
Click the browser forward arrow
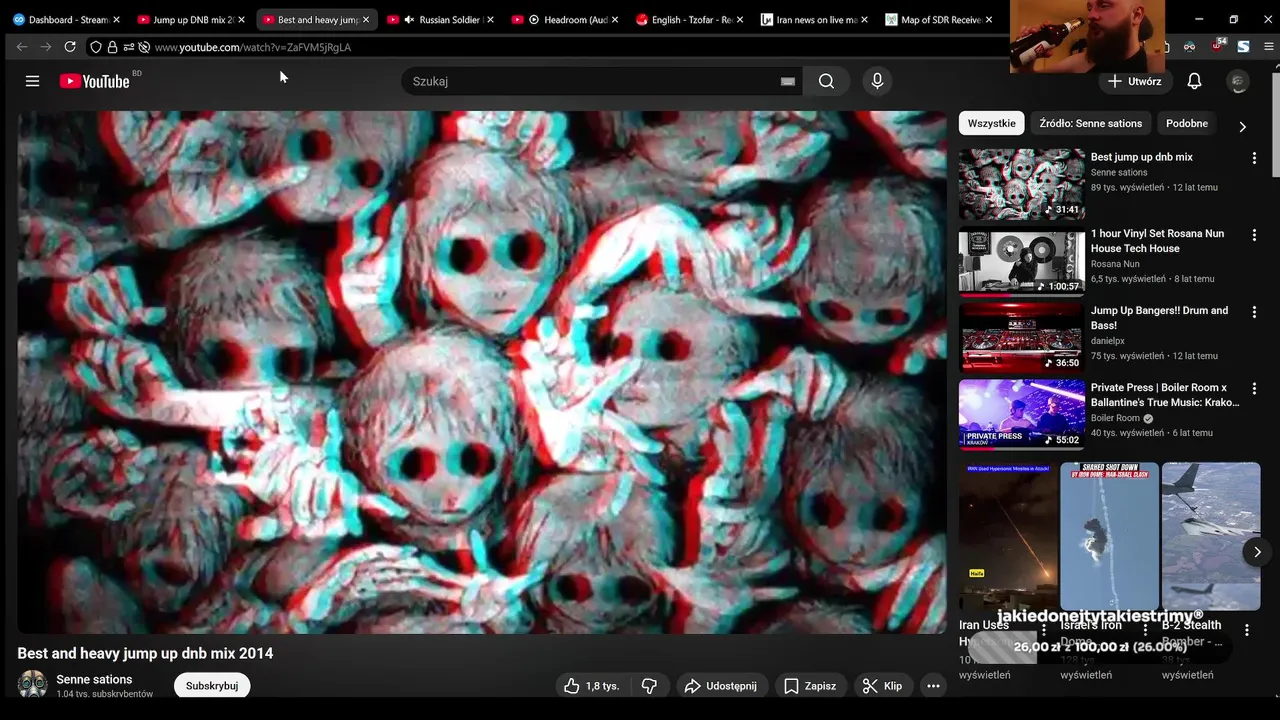46,47
